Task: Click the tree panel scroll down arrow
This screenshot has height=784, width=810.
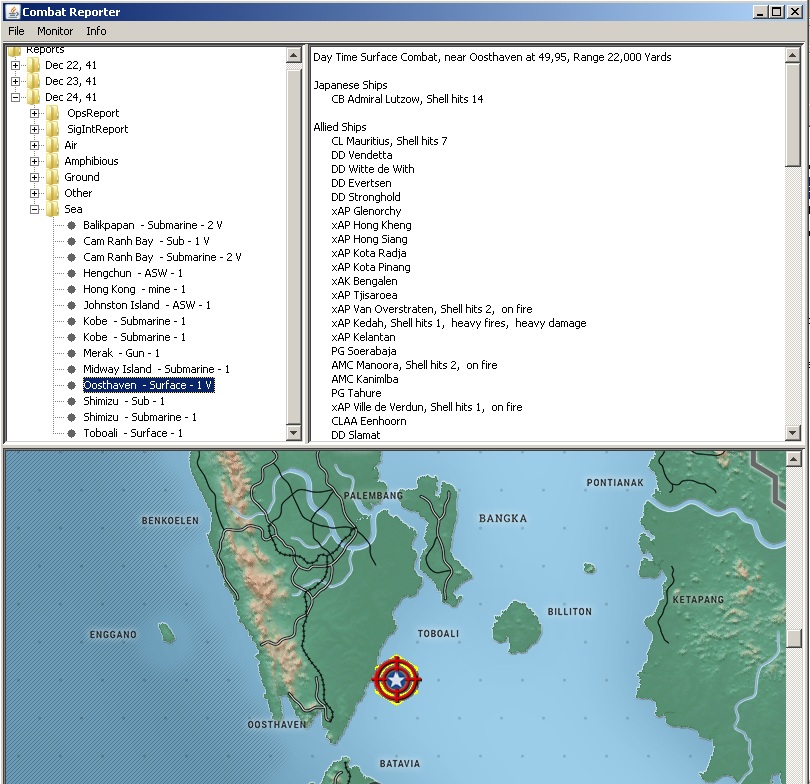Action: tap(294, 433)
